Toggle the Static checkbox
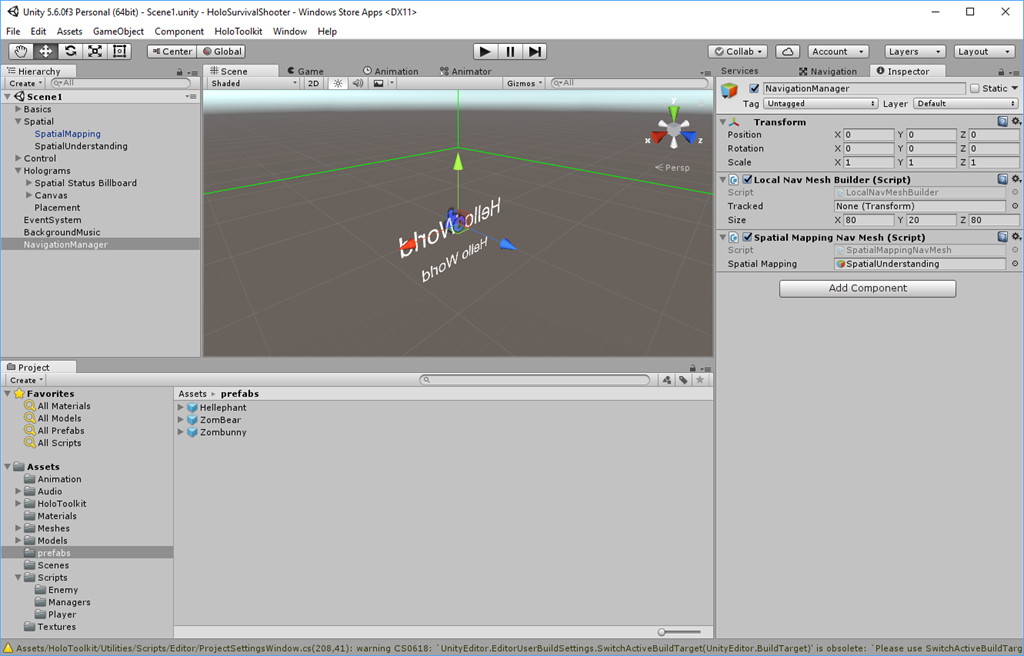1024x656 pixels. coord(975,88)
